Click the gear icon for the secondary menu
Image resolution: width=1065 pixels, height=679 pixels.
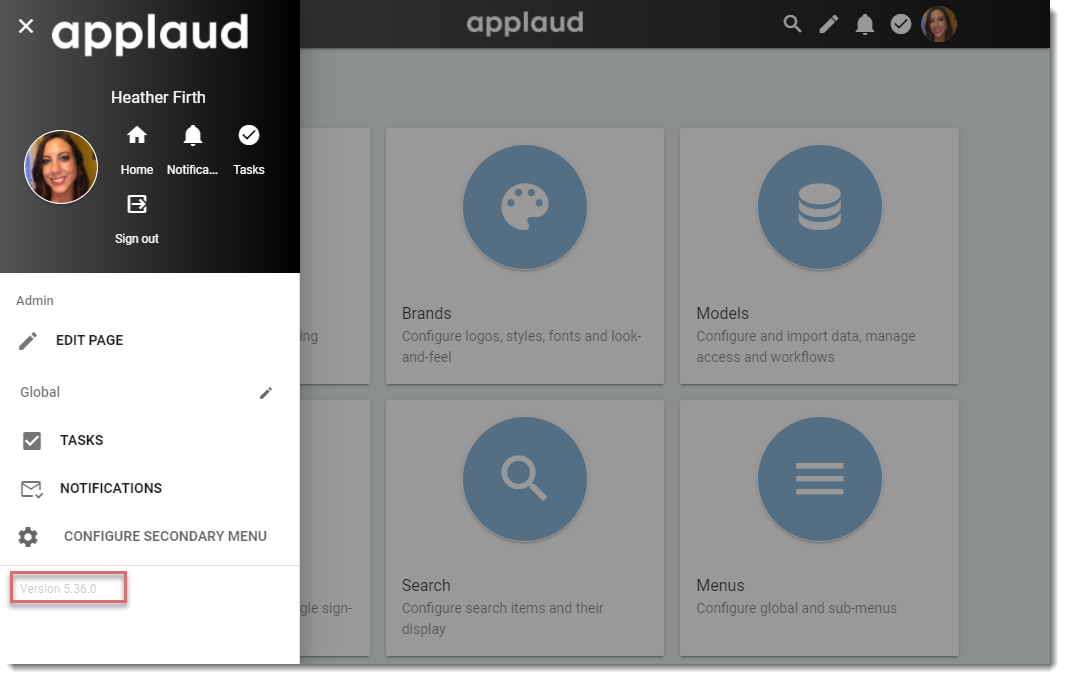point(28,537)
